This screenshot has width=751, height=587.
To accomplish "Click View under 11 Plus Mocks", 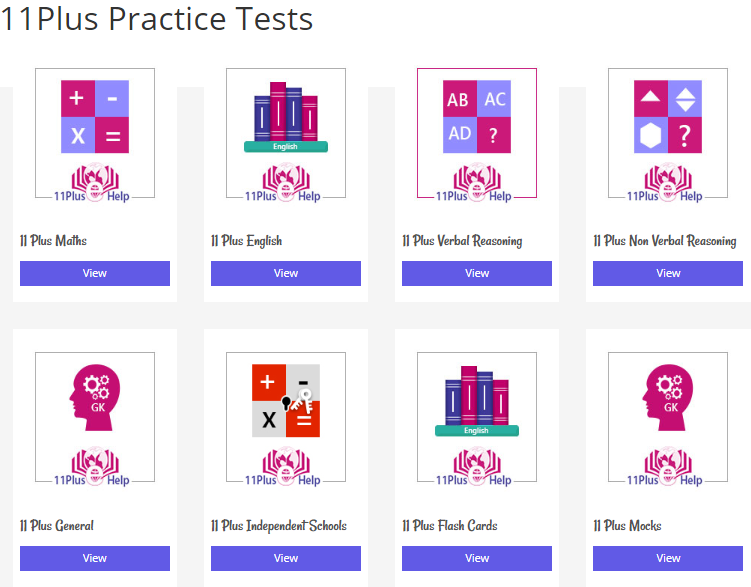I will [x=668, y=558].
